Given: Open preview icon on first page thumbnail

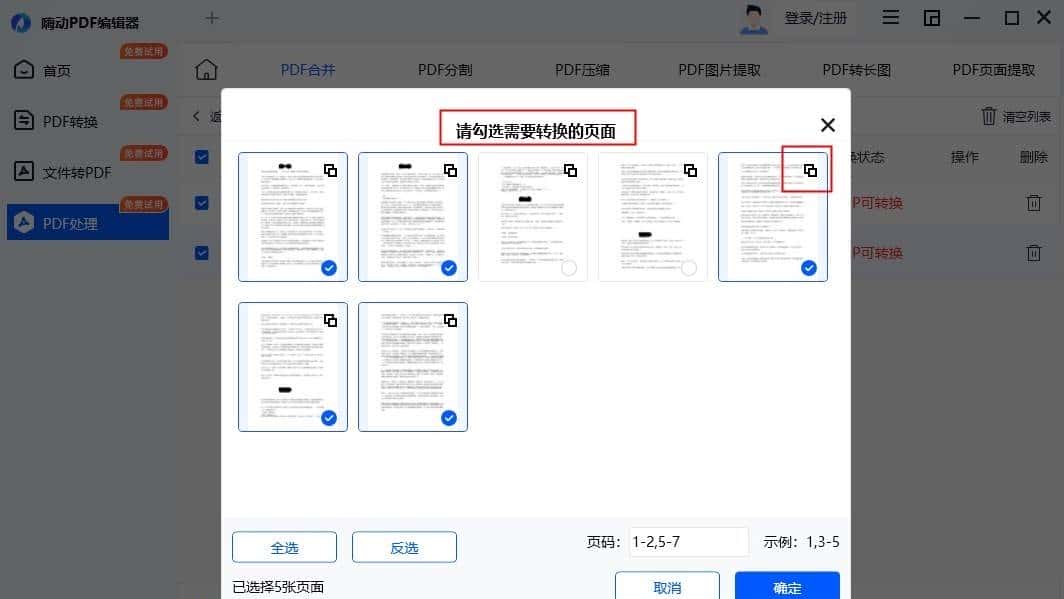Looking at the screenshot, I should 331,170.
